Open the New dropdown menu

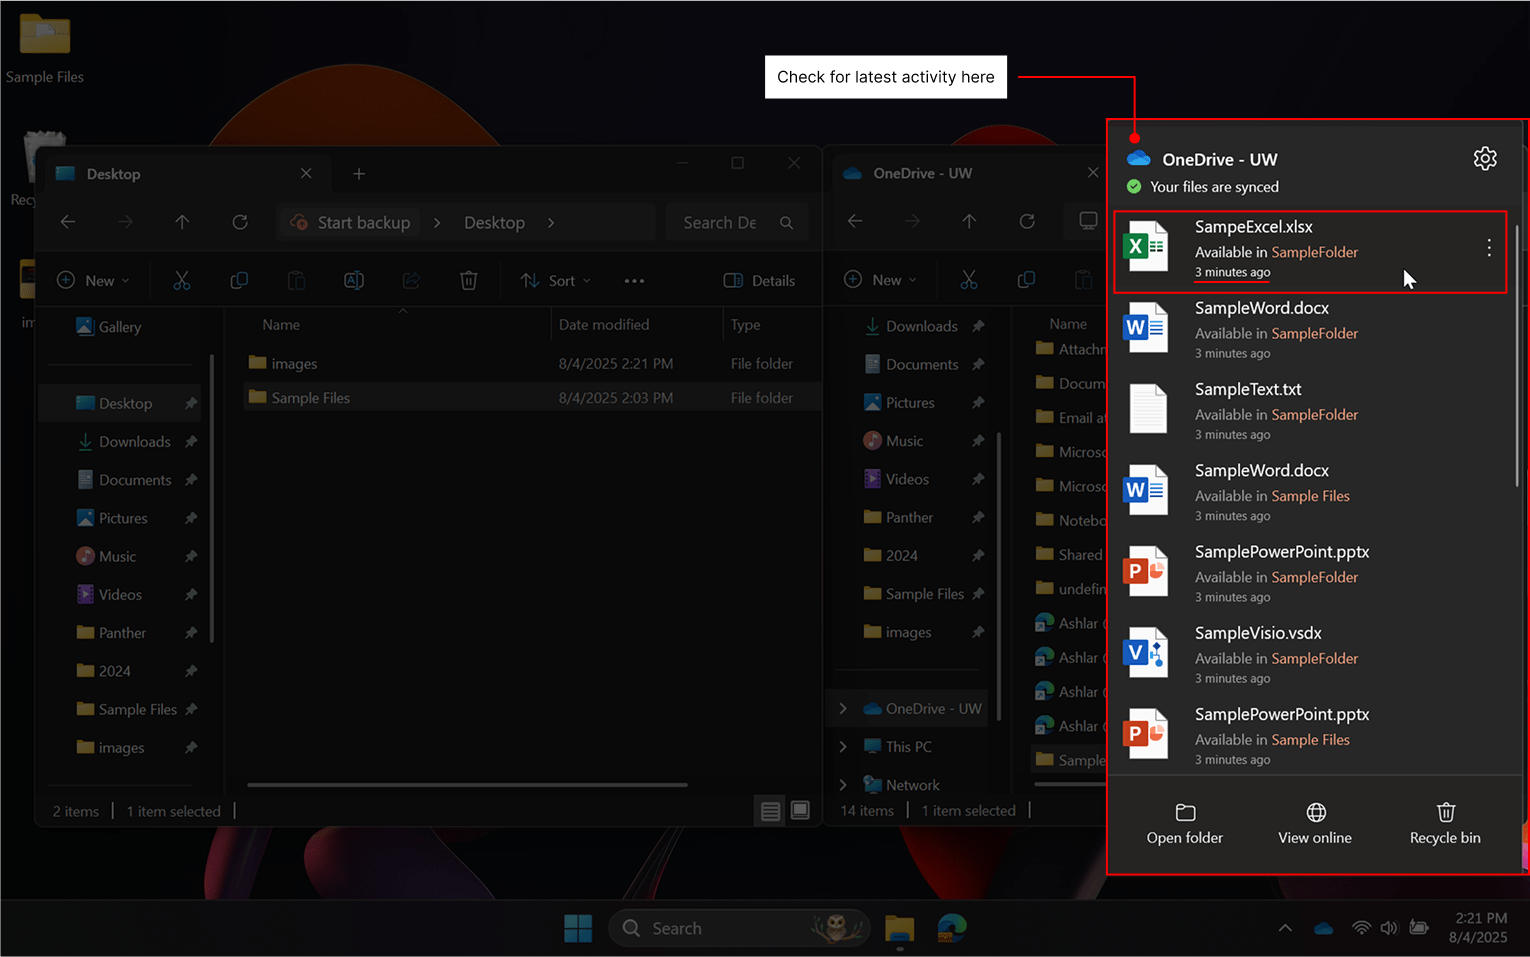(x=93, y=280)
